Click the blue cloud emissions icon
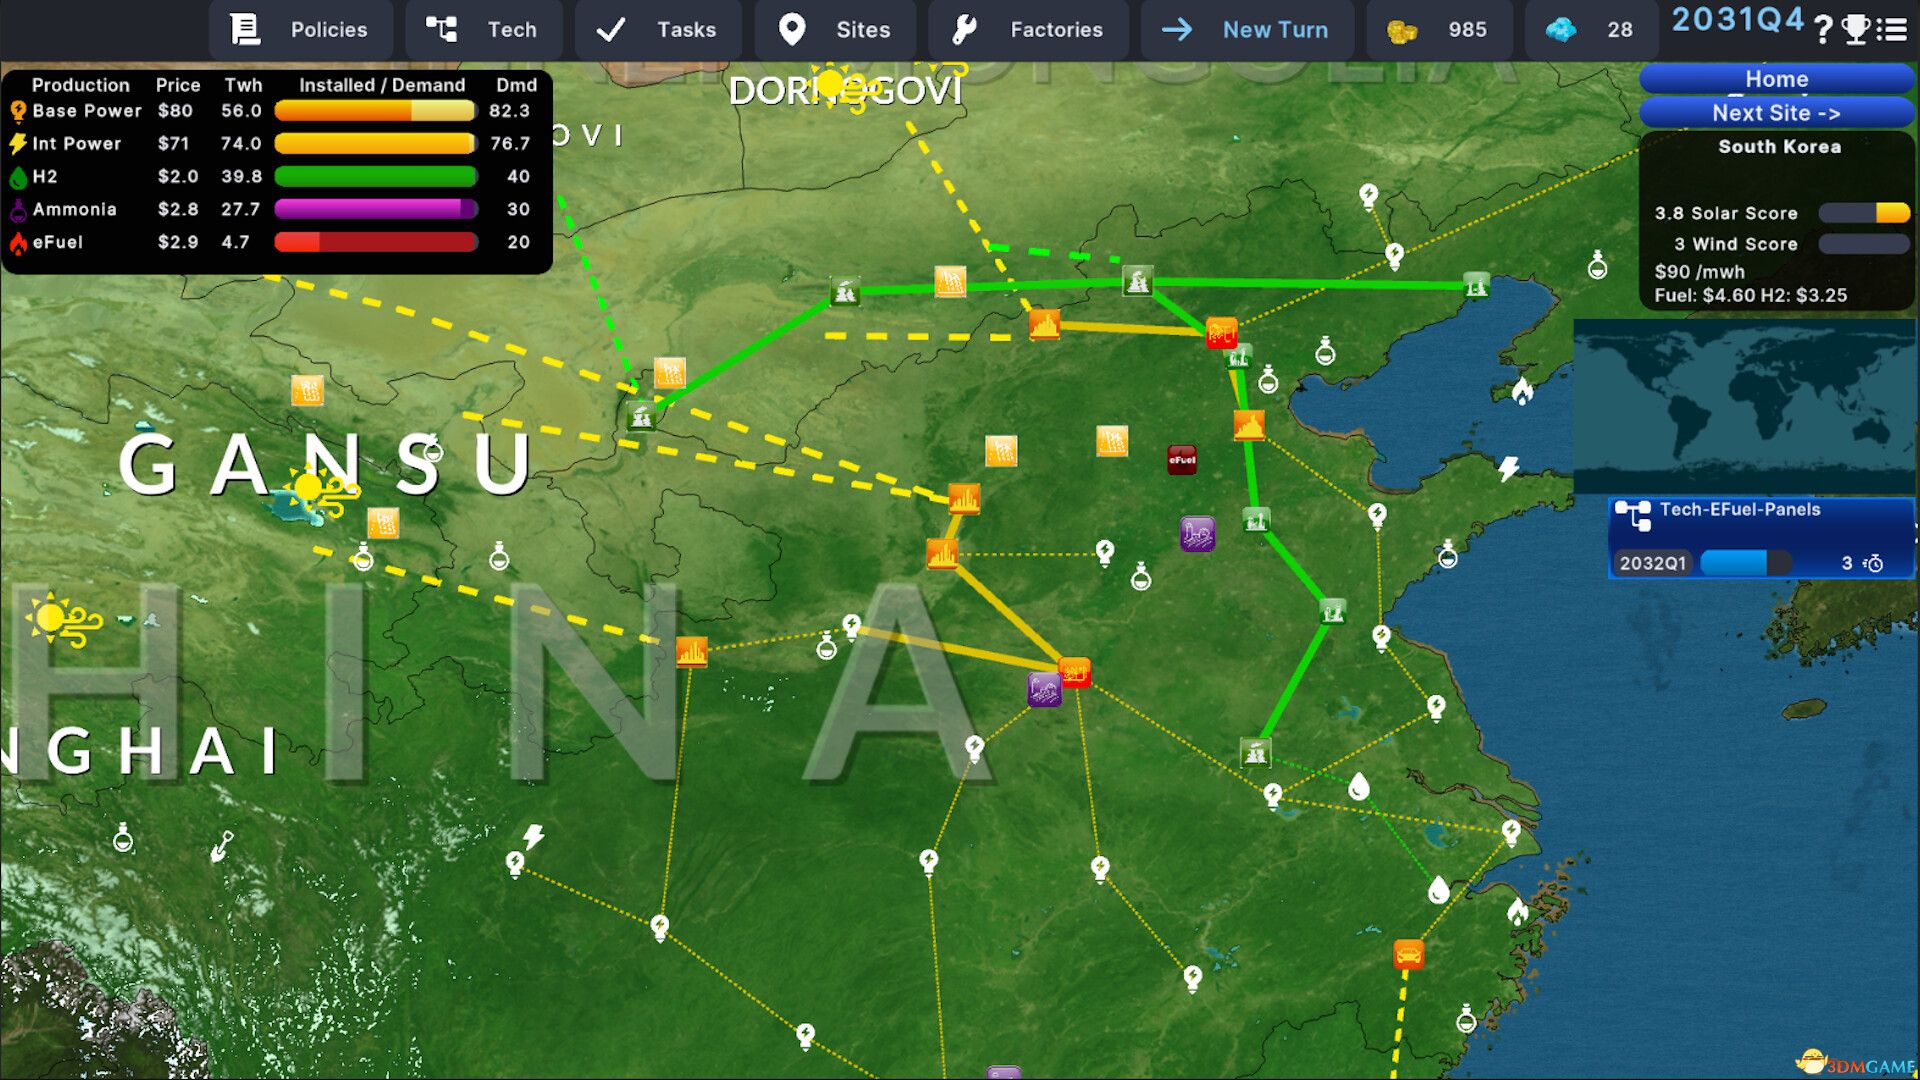Image resolution: width=1920 pixels, height=1080 pixels. pyautogui.click(x=1560, y=30)
